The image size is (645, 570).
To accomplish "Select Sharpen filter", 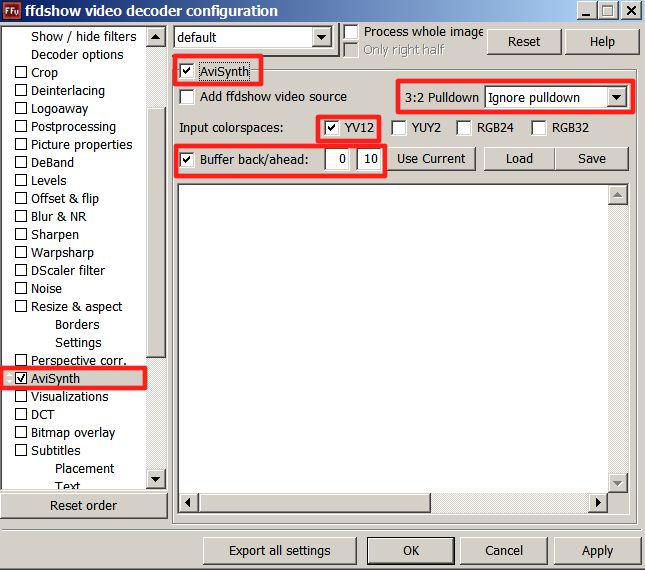I will [55, 234].
